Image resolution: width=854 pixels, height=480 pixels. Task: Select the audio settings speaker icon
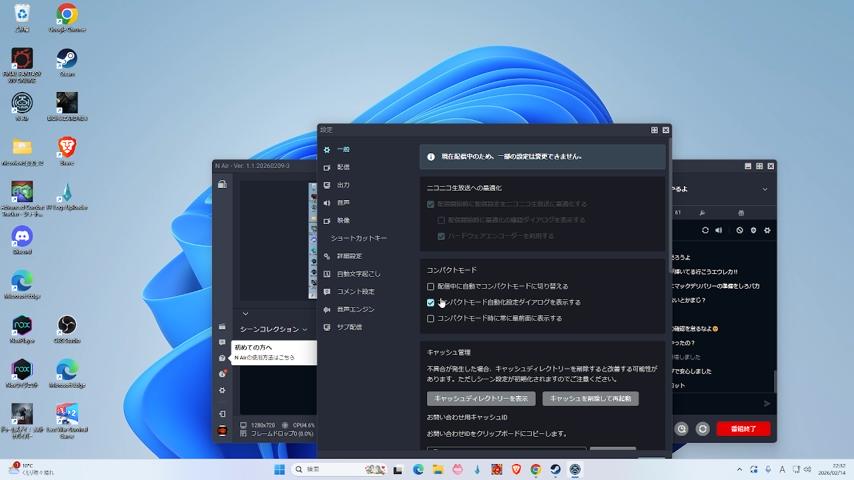coord(327,203)
